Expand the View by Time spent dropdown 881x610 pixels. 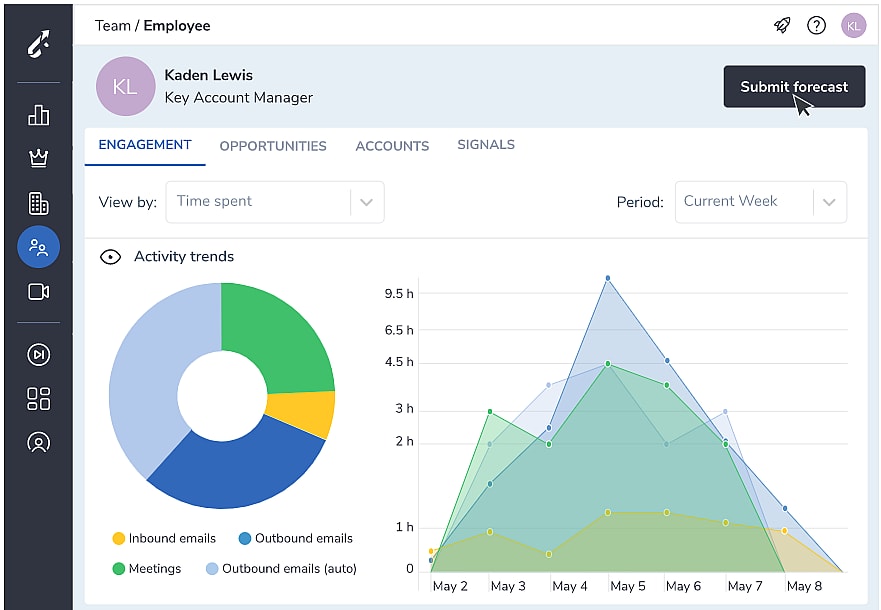click(275, 202)
